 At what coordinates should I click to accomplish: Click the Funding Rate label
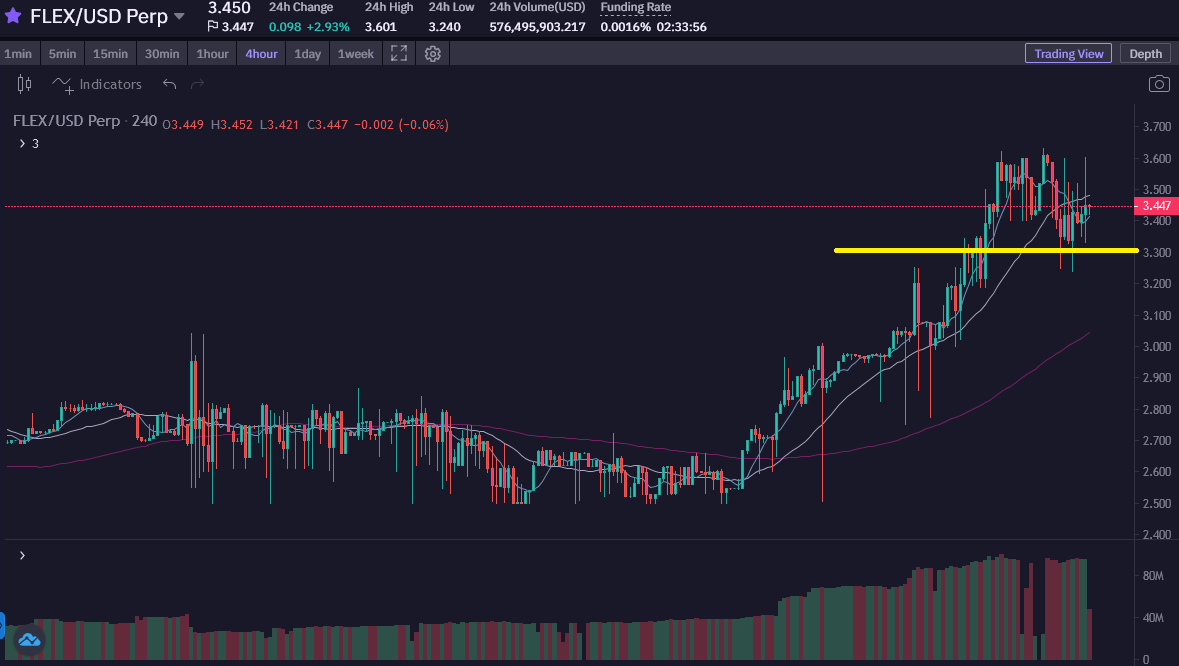[635, 8]
